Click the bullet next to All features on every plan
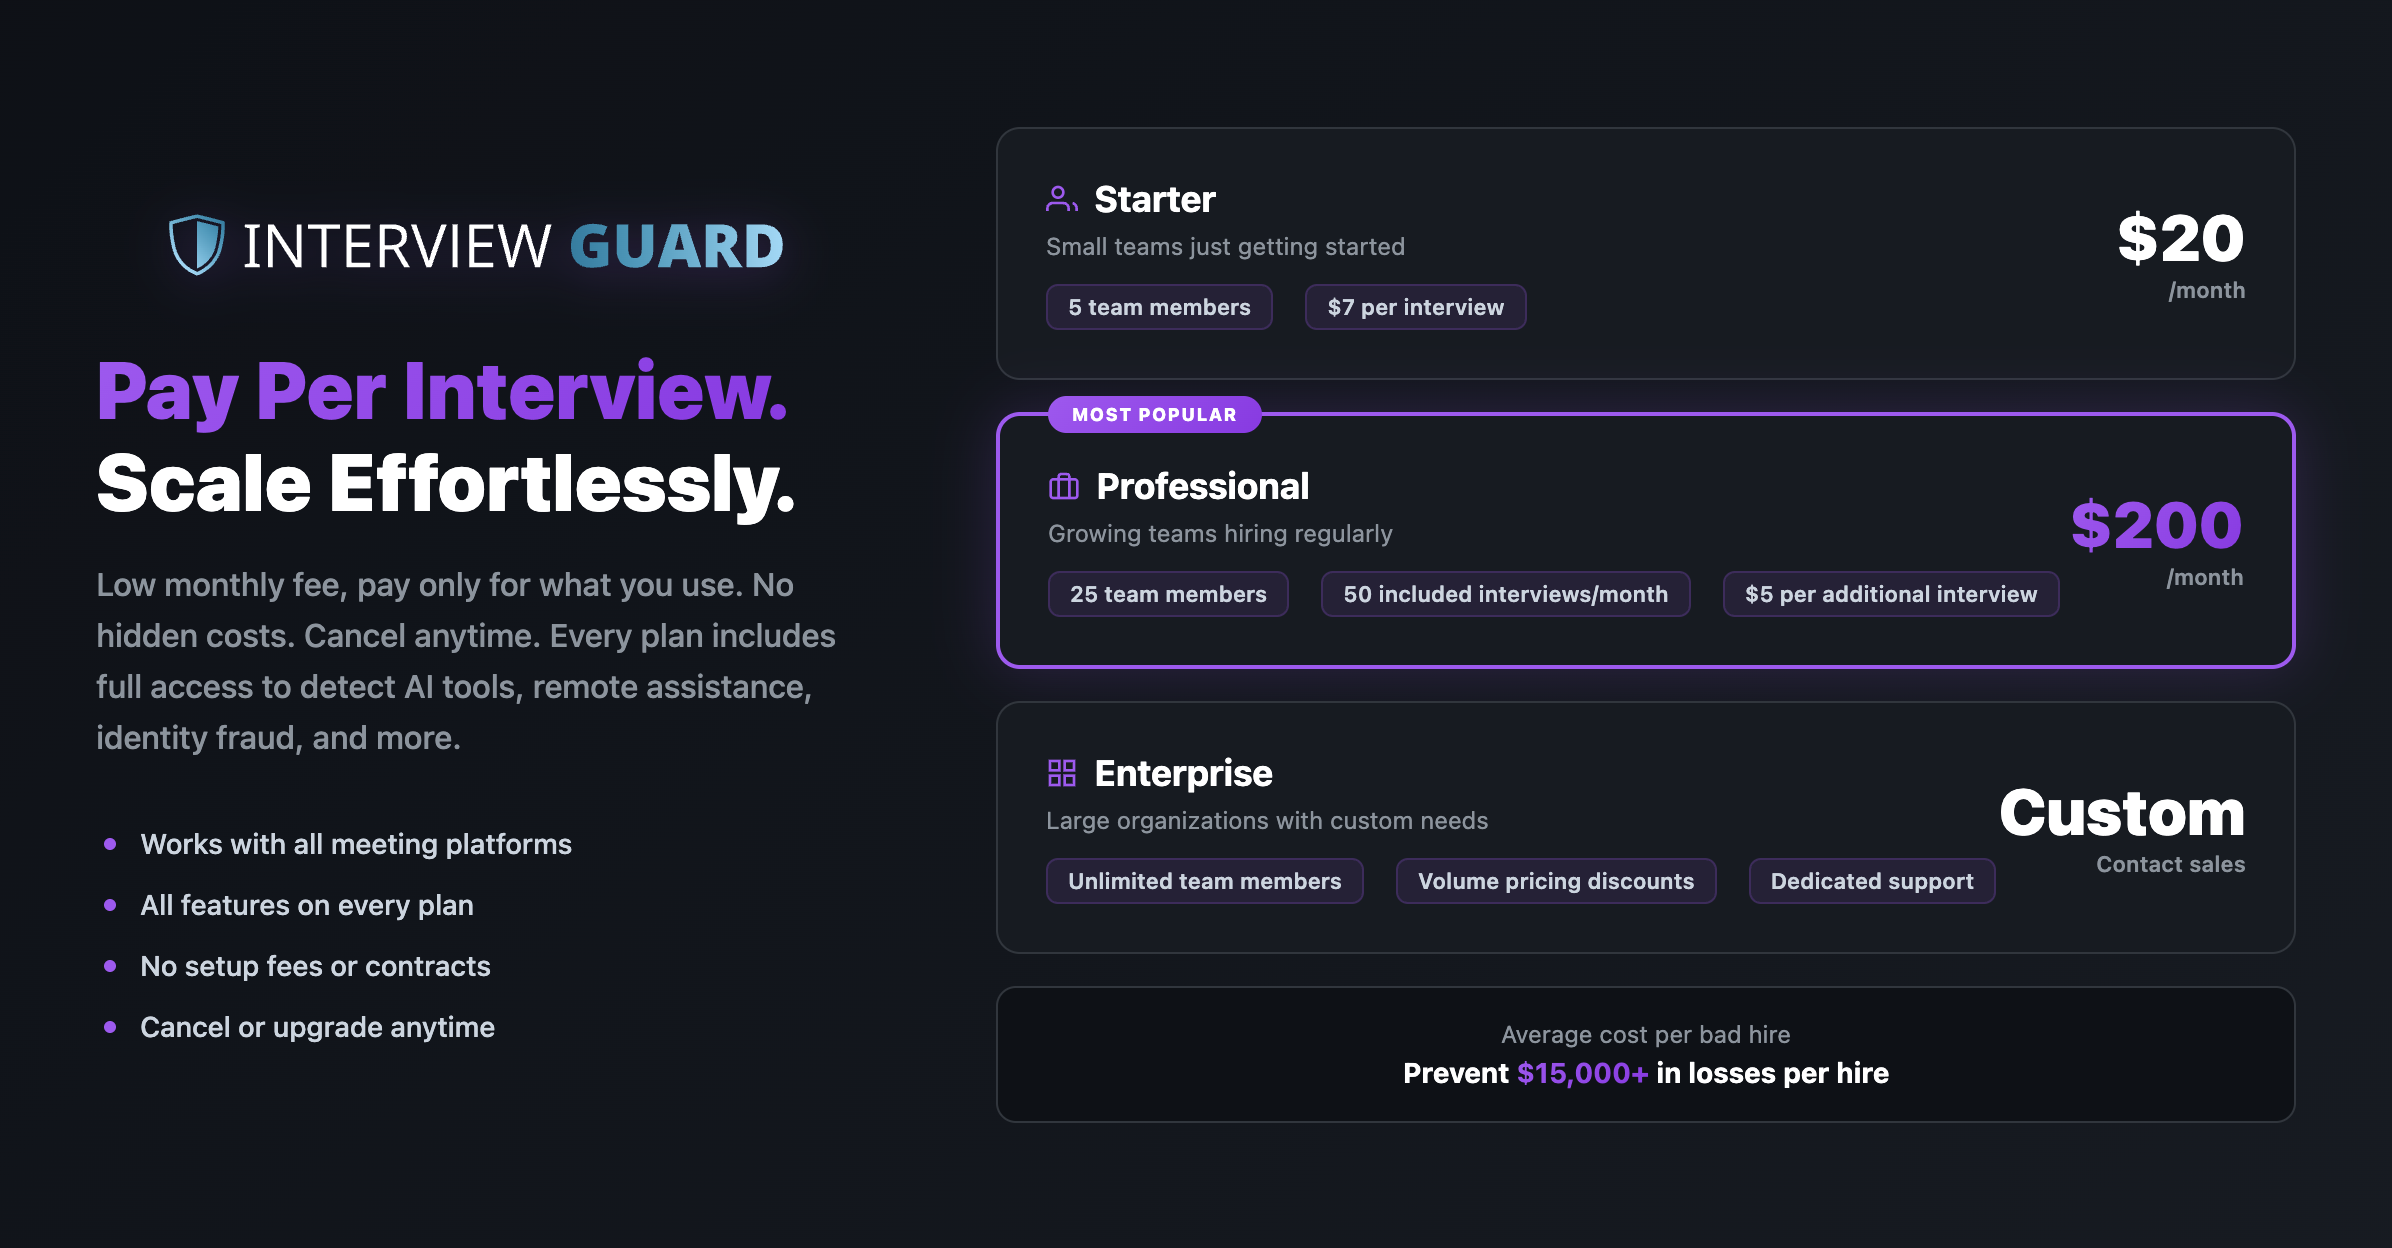The width and height of the screenshot is (2392, 1248). (x=112, y=904)
